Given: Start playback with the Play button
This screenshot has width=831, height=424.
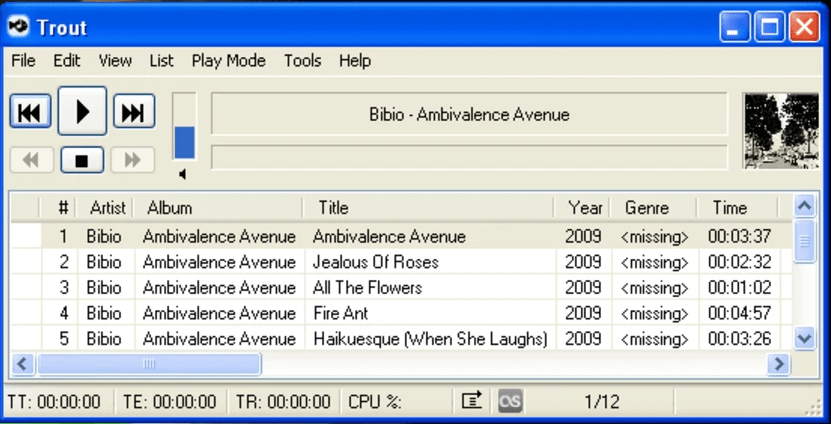Looking at the screenshot, I should (x=82, y=111).
